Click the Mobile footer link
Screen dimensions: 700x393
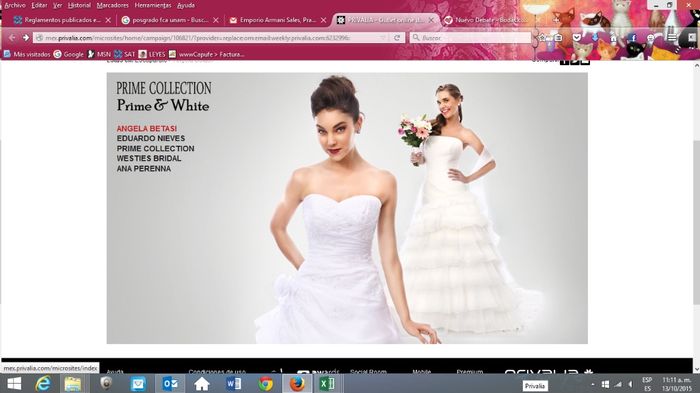421,371
